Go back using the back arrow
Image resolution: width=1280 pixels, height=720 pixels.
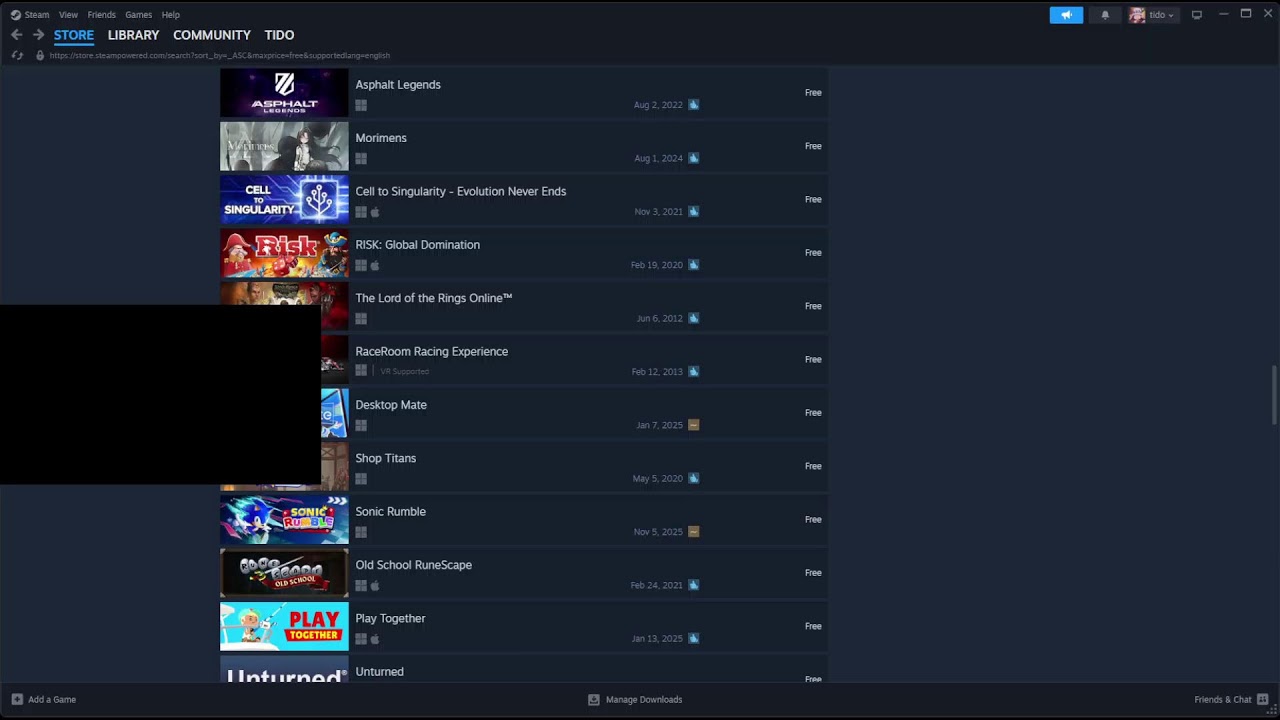pos(16,35)
